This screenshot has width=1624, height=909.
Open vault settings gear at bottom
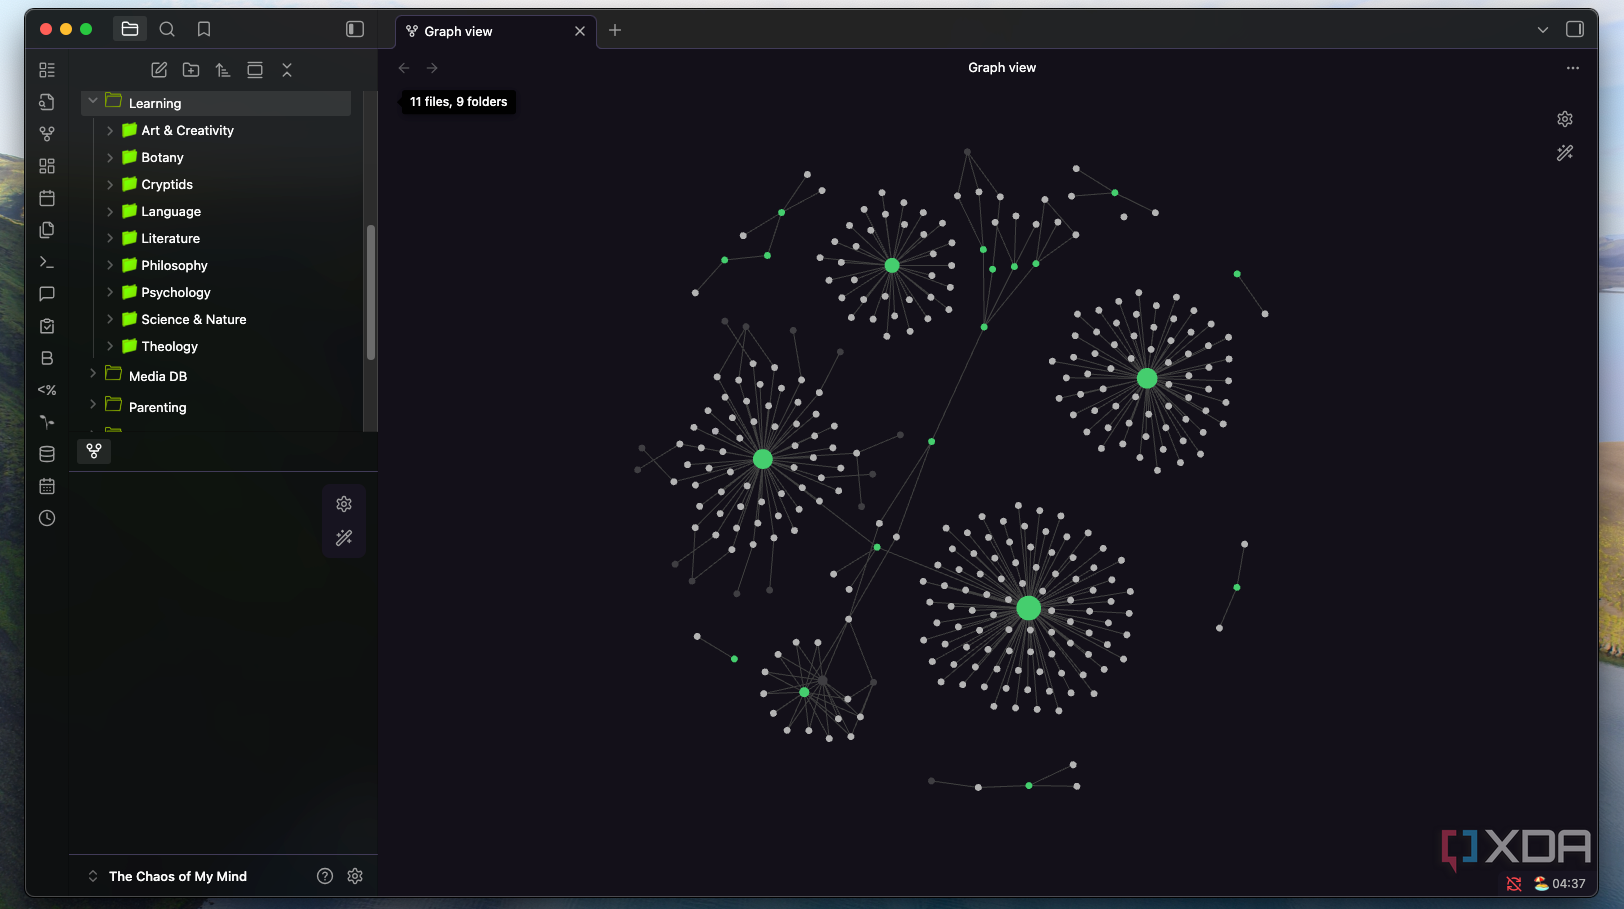355,876
